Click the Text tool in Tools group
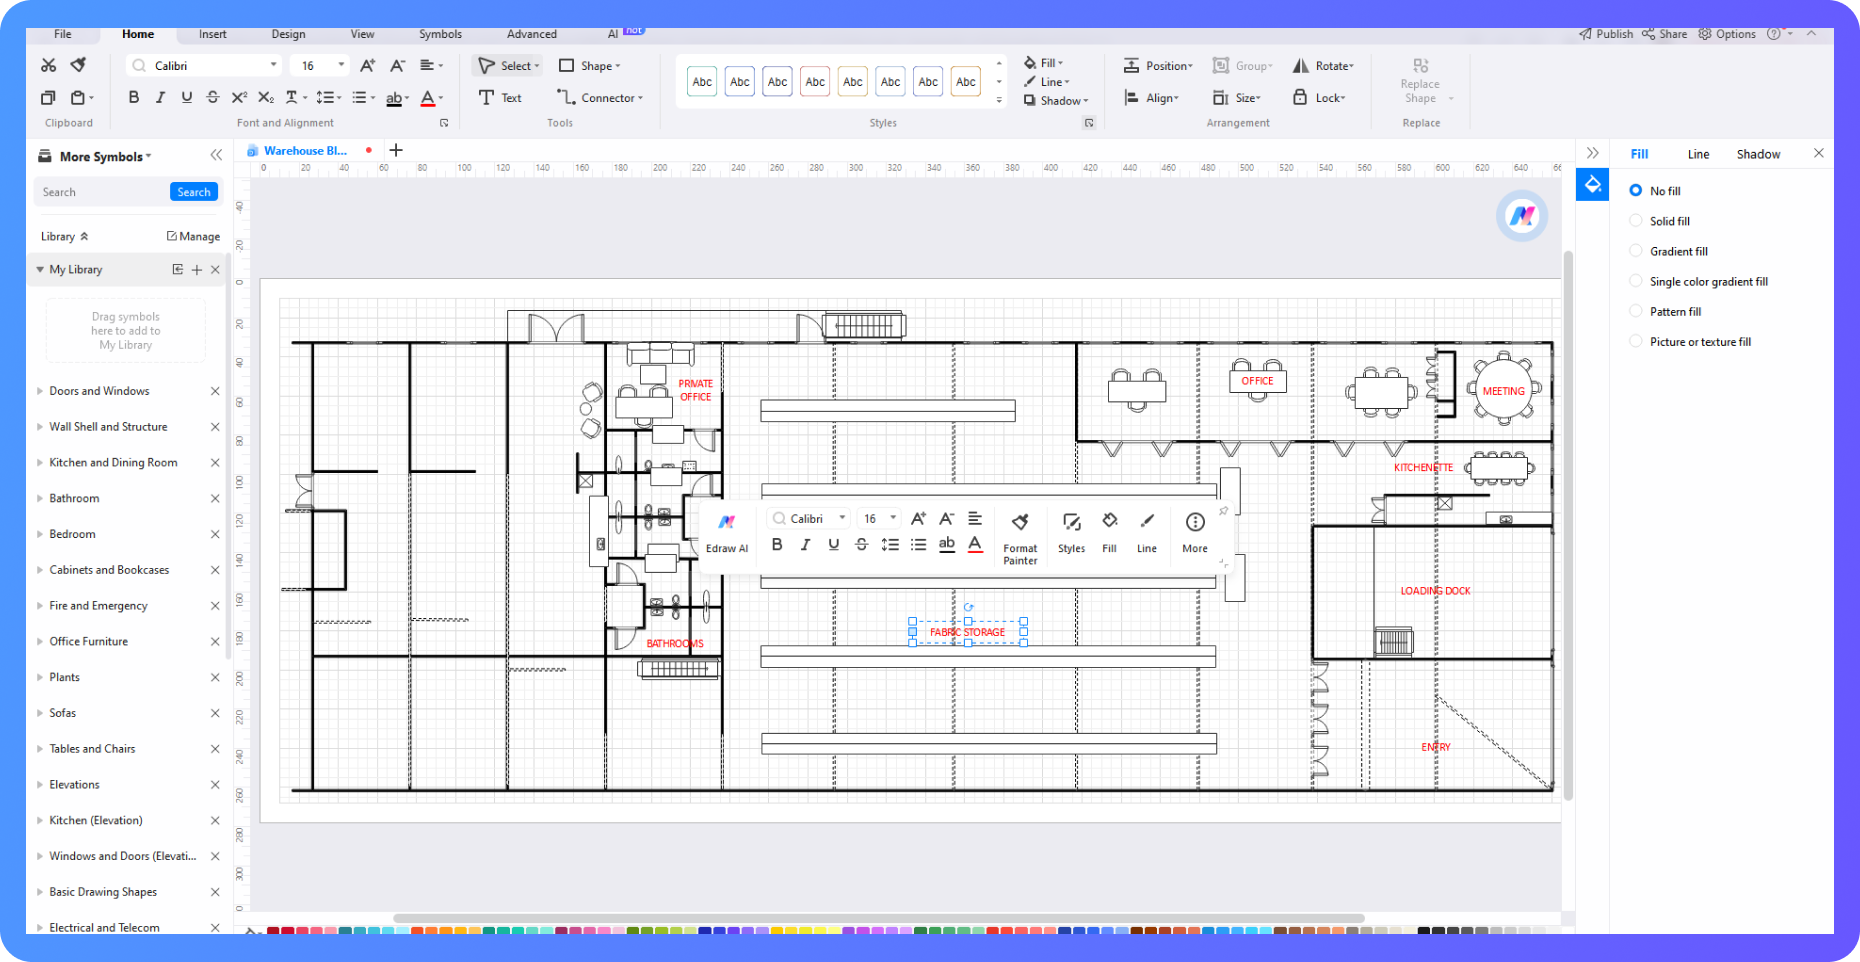This screenshot has width=1860, height=962. click(500, 98)
